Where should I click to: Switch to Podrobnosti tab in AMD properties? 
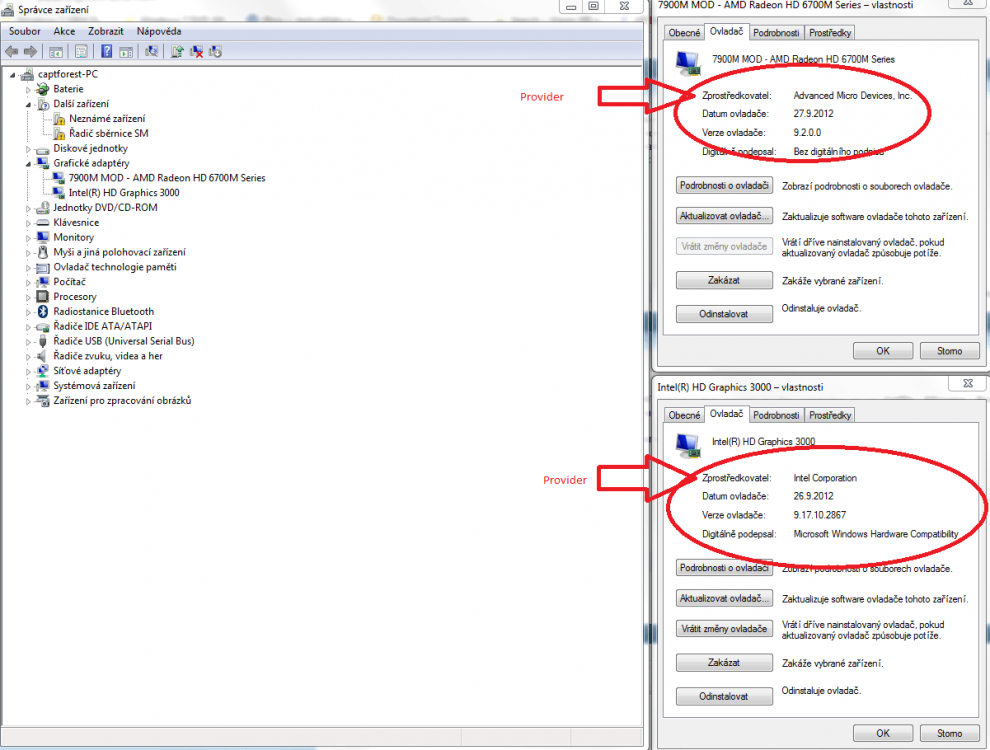point(776,33)
